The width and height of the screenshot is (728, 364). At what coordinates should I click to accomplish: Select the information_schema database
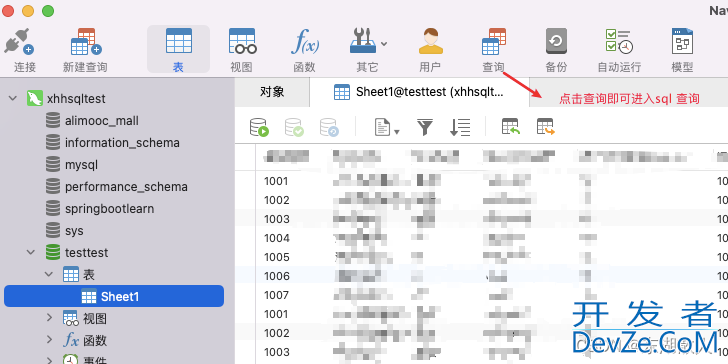122,143
